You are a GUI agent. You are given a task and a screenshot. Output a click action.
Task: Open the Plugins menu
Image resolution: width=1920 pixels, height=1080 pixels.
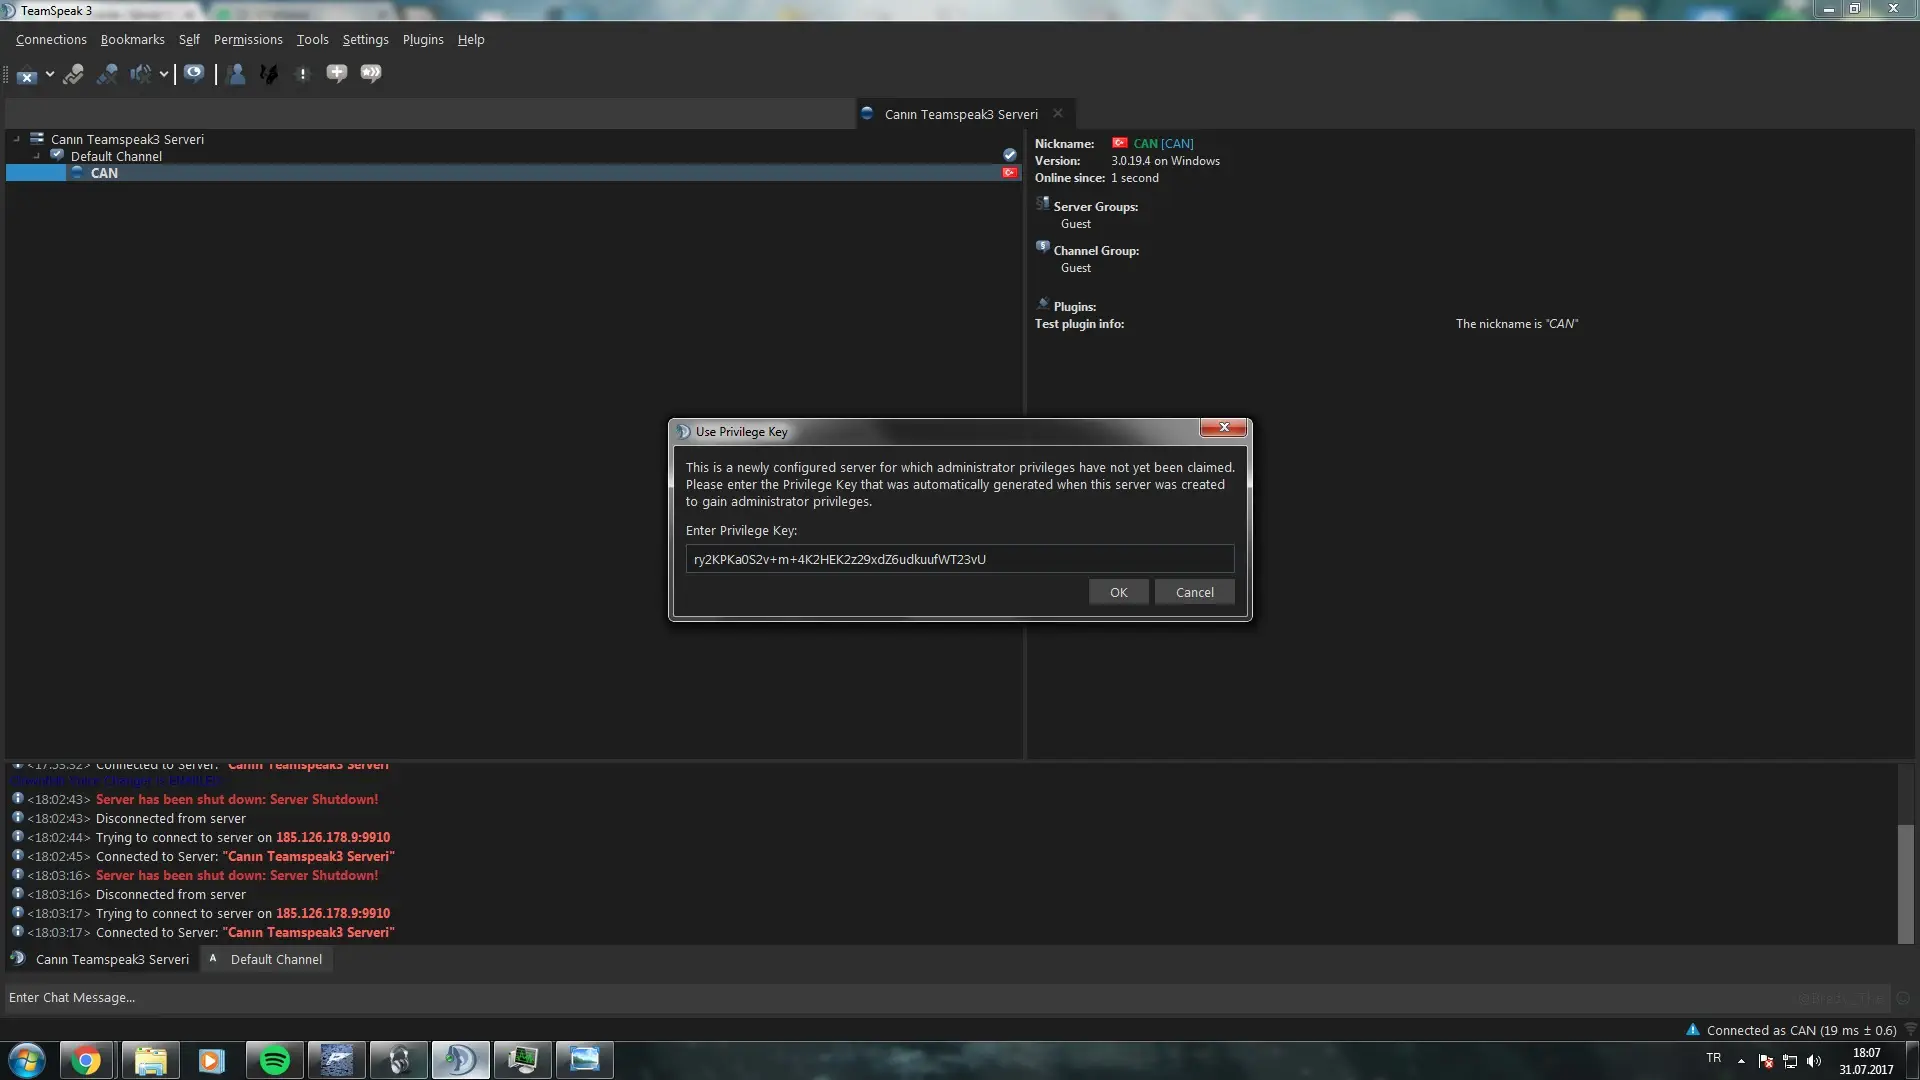point(423,40)
